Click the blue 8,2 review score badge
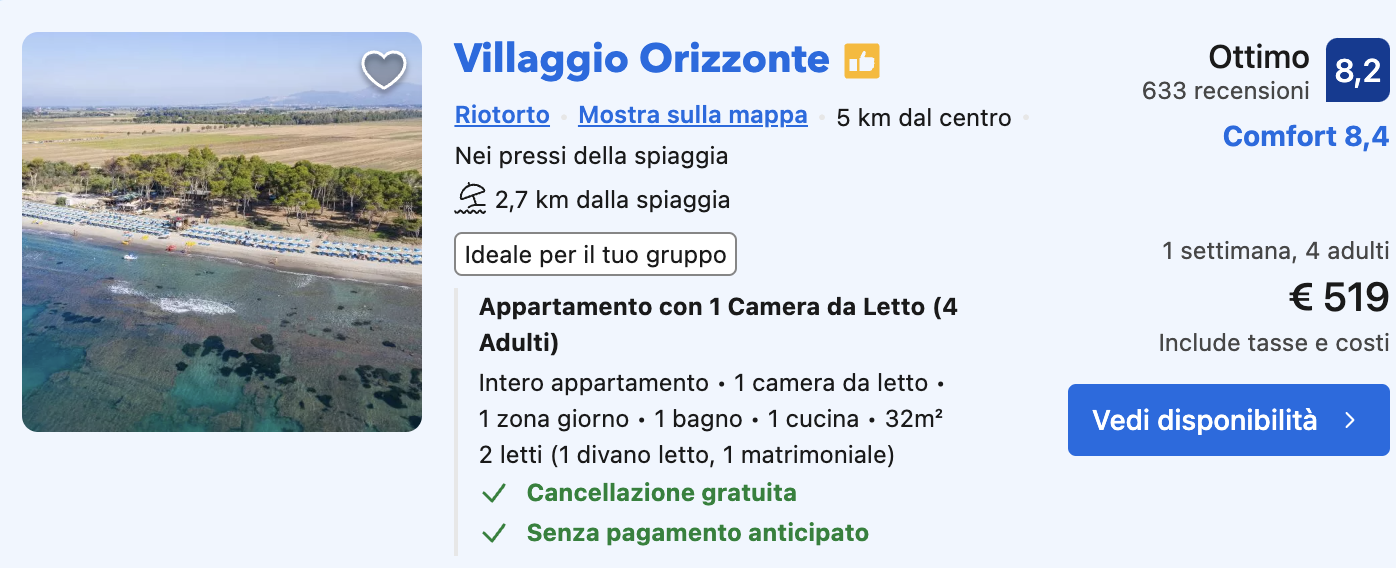1396x568 pixels. coord(1357,70)
